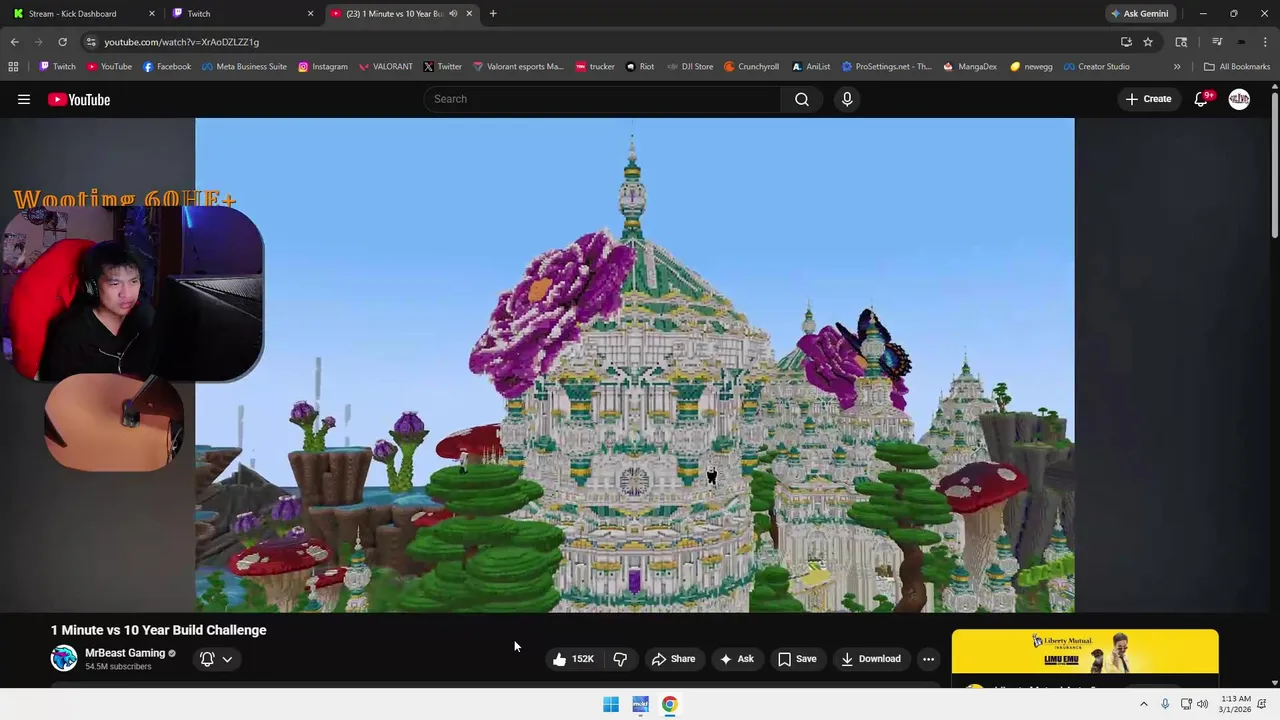Close the Twitch tab
The image size is (1280, 720).
[x=310, y=13]
